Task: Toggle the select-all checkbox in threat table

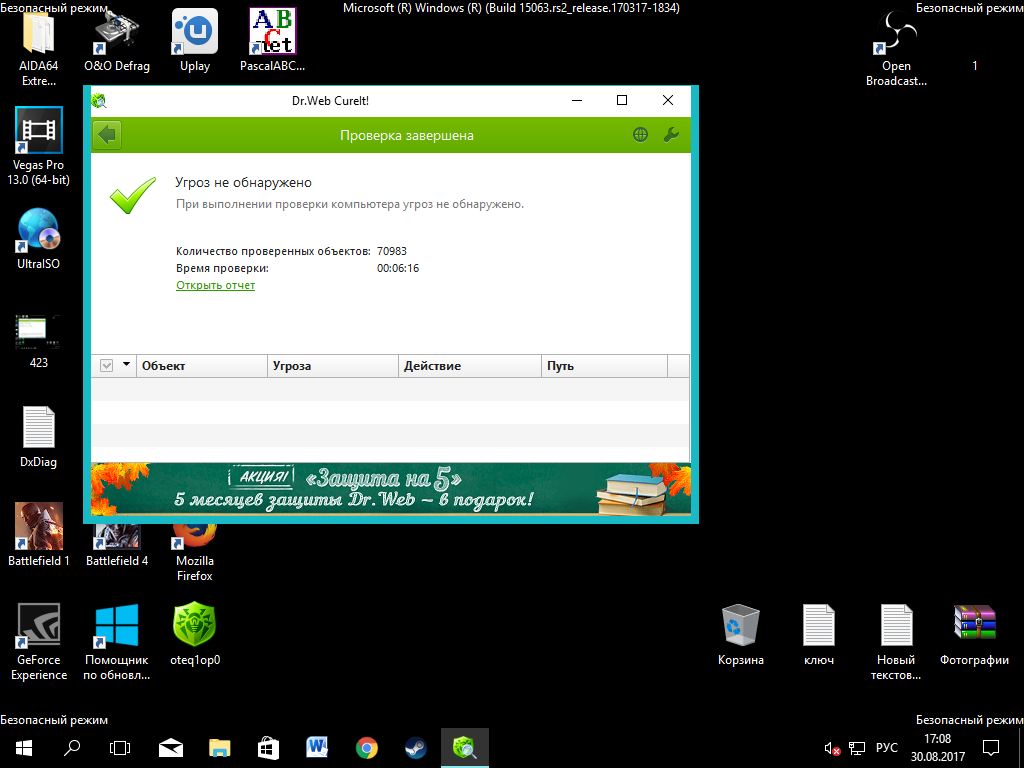Action: point(106,366)
